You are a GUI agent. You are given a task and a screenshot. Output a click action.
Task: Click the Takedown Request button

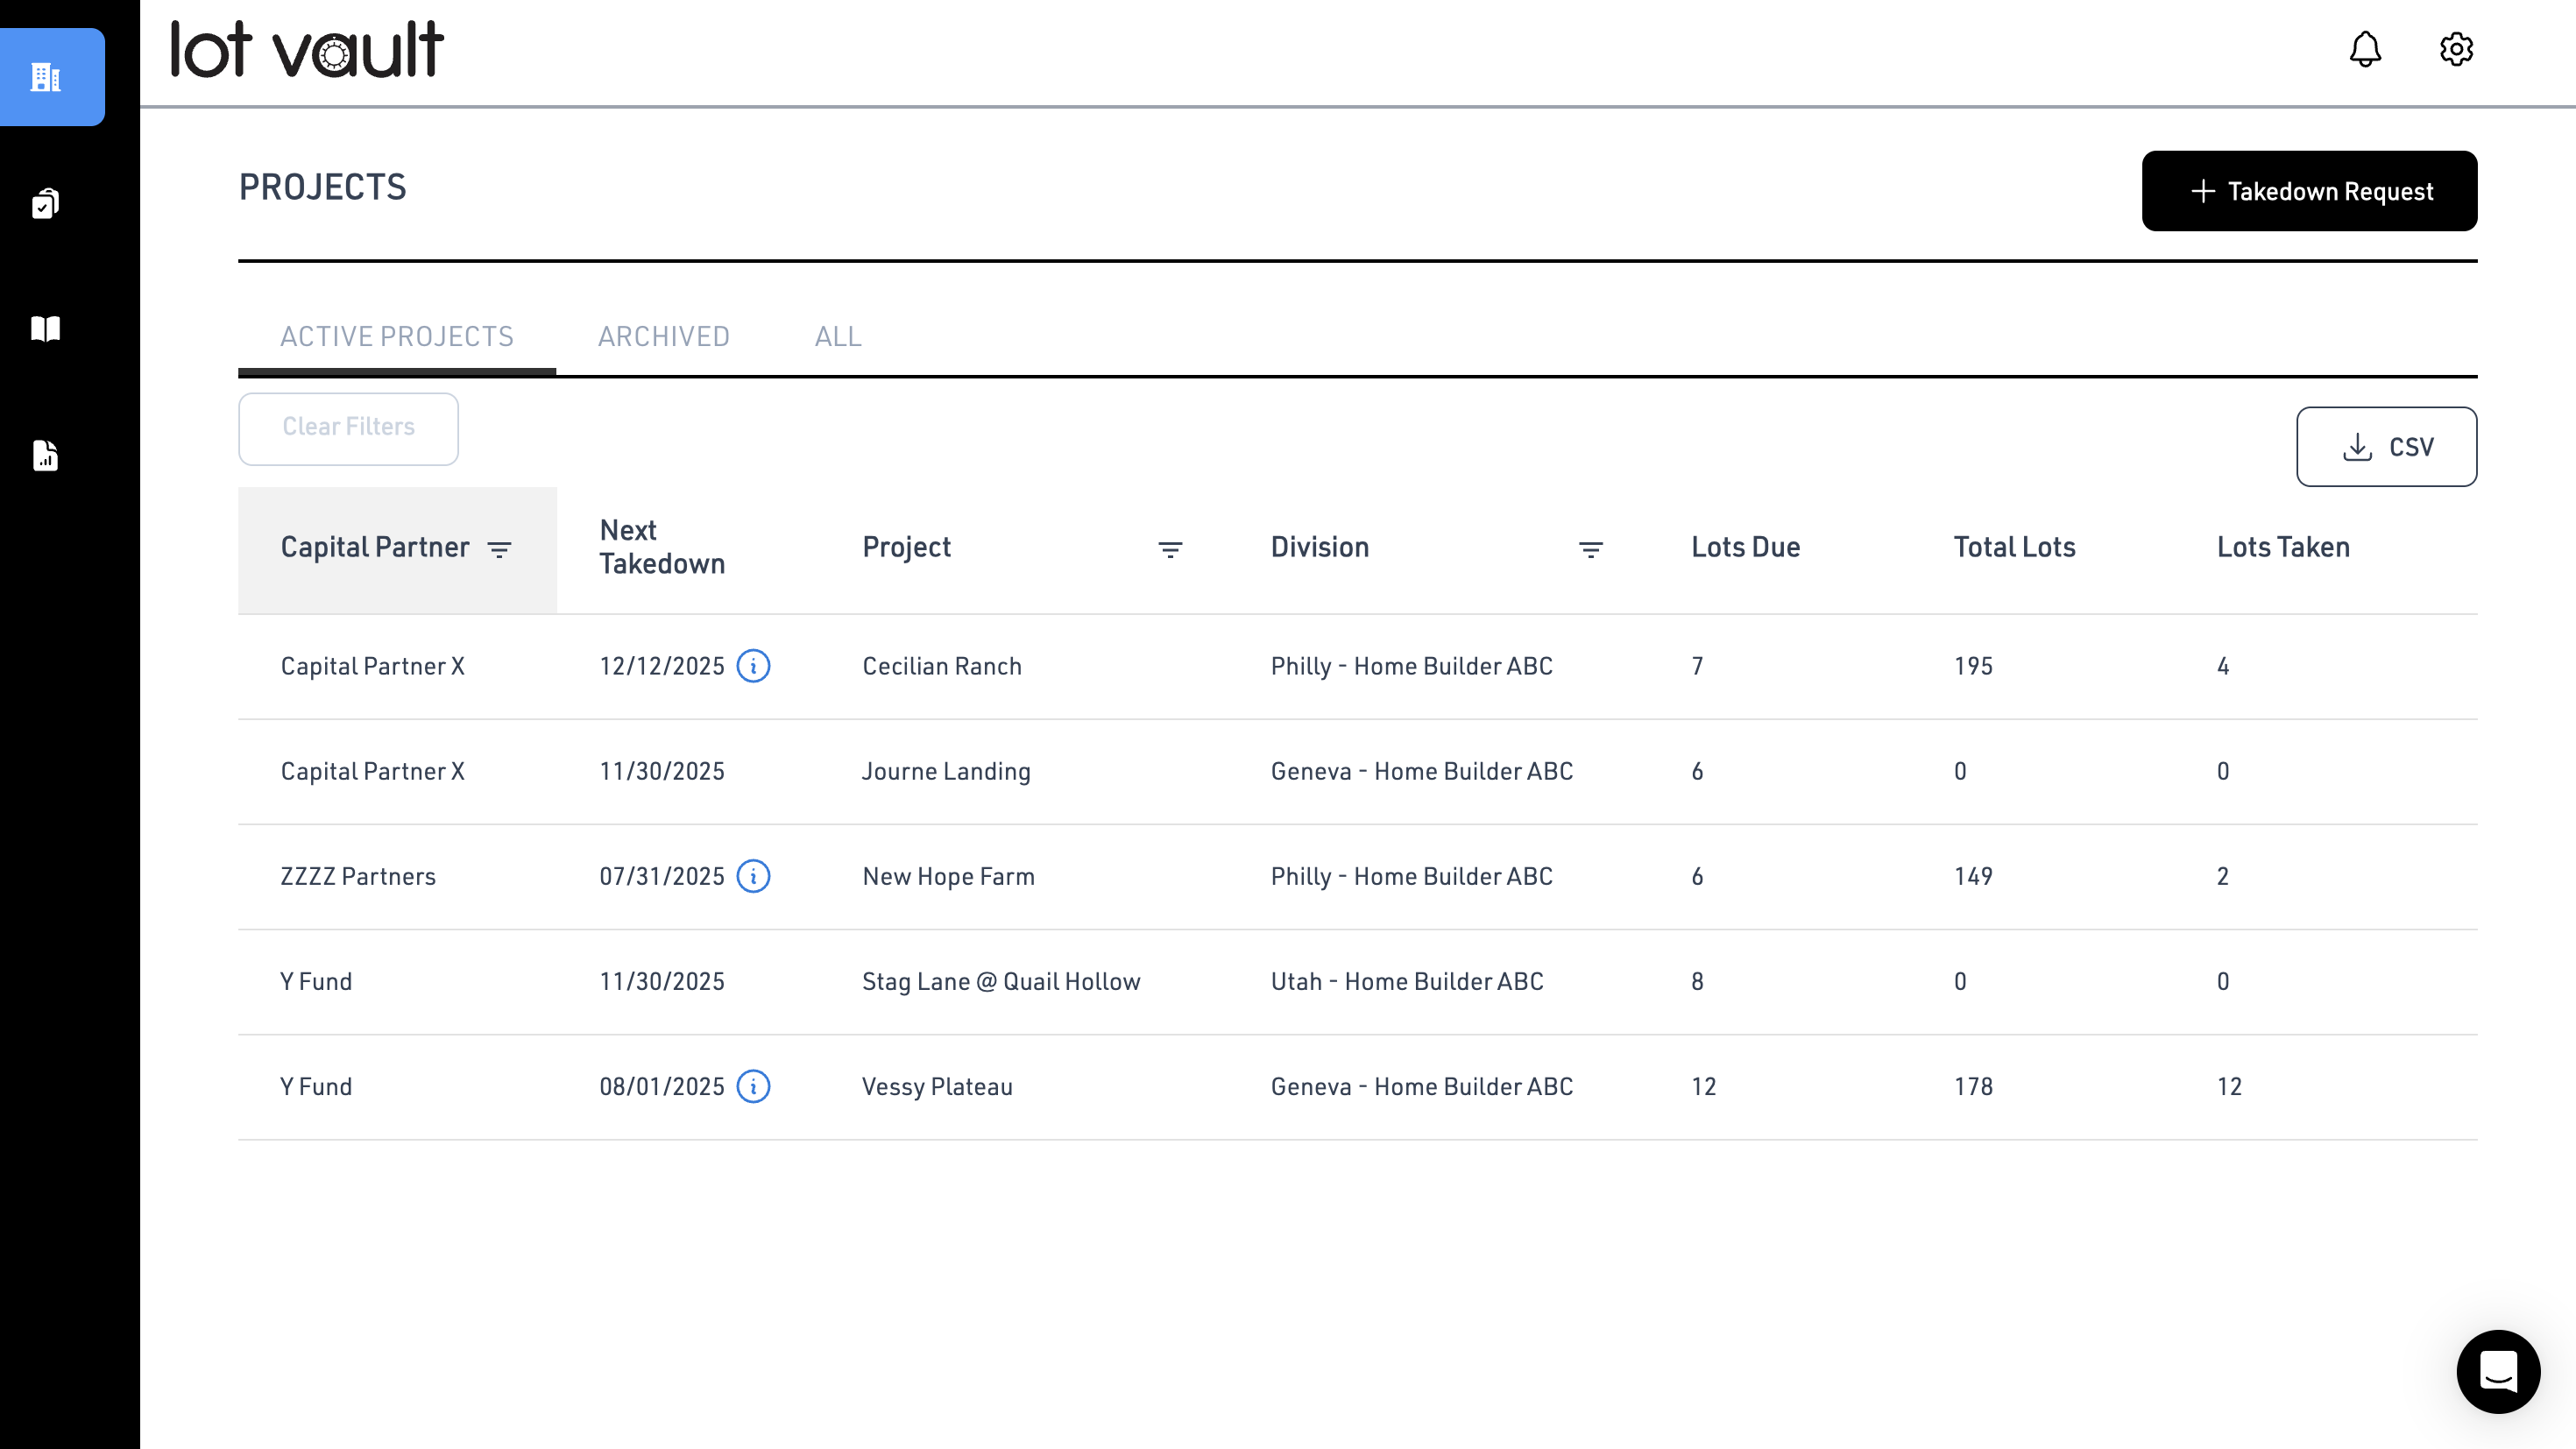[2309, 191]
